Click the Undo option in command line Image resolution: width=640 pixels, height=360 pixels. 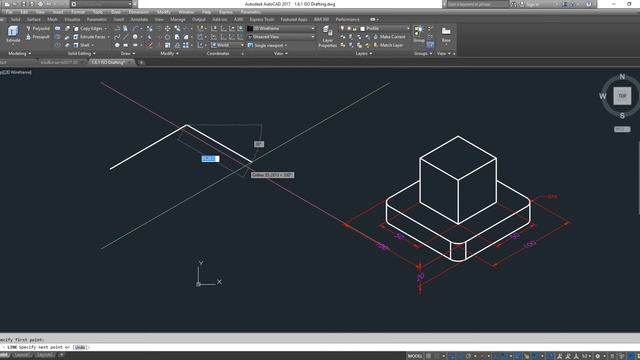(x=80, y=347)
